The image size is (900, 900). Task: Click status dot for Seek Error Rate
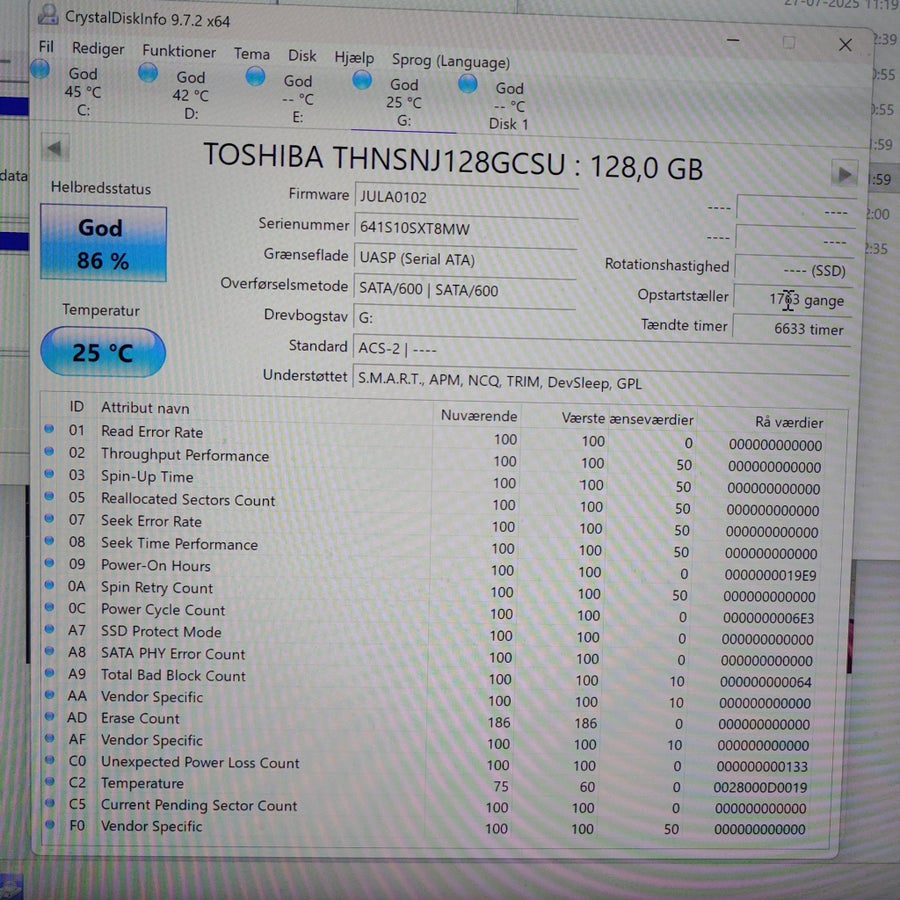(49, 518)
